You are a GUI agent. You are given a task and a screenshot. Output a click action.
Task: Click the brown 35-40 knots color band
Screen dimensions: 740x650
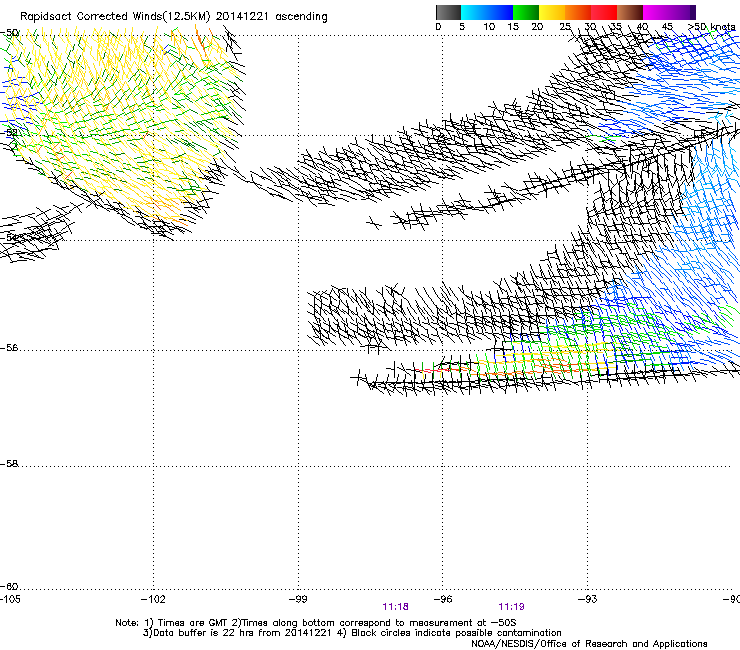pos(630,12)
